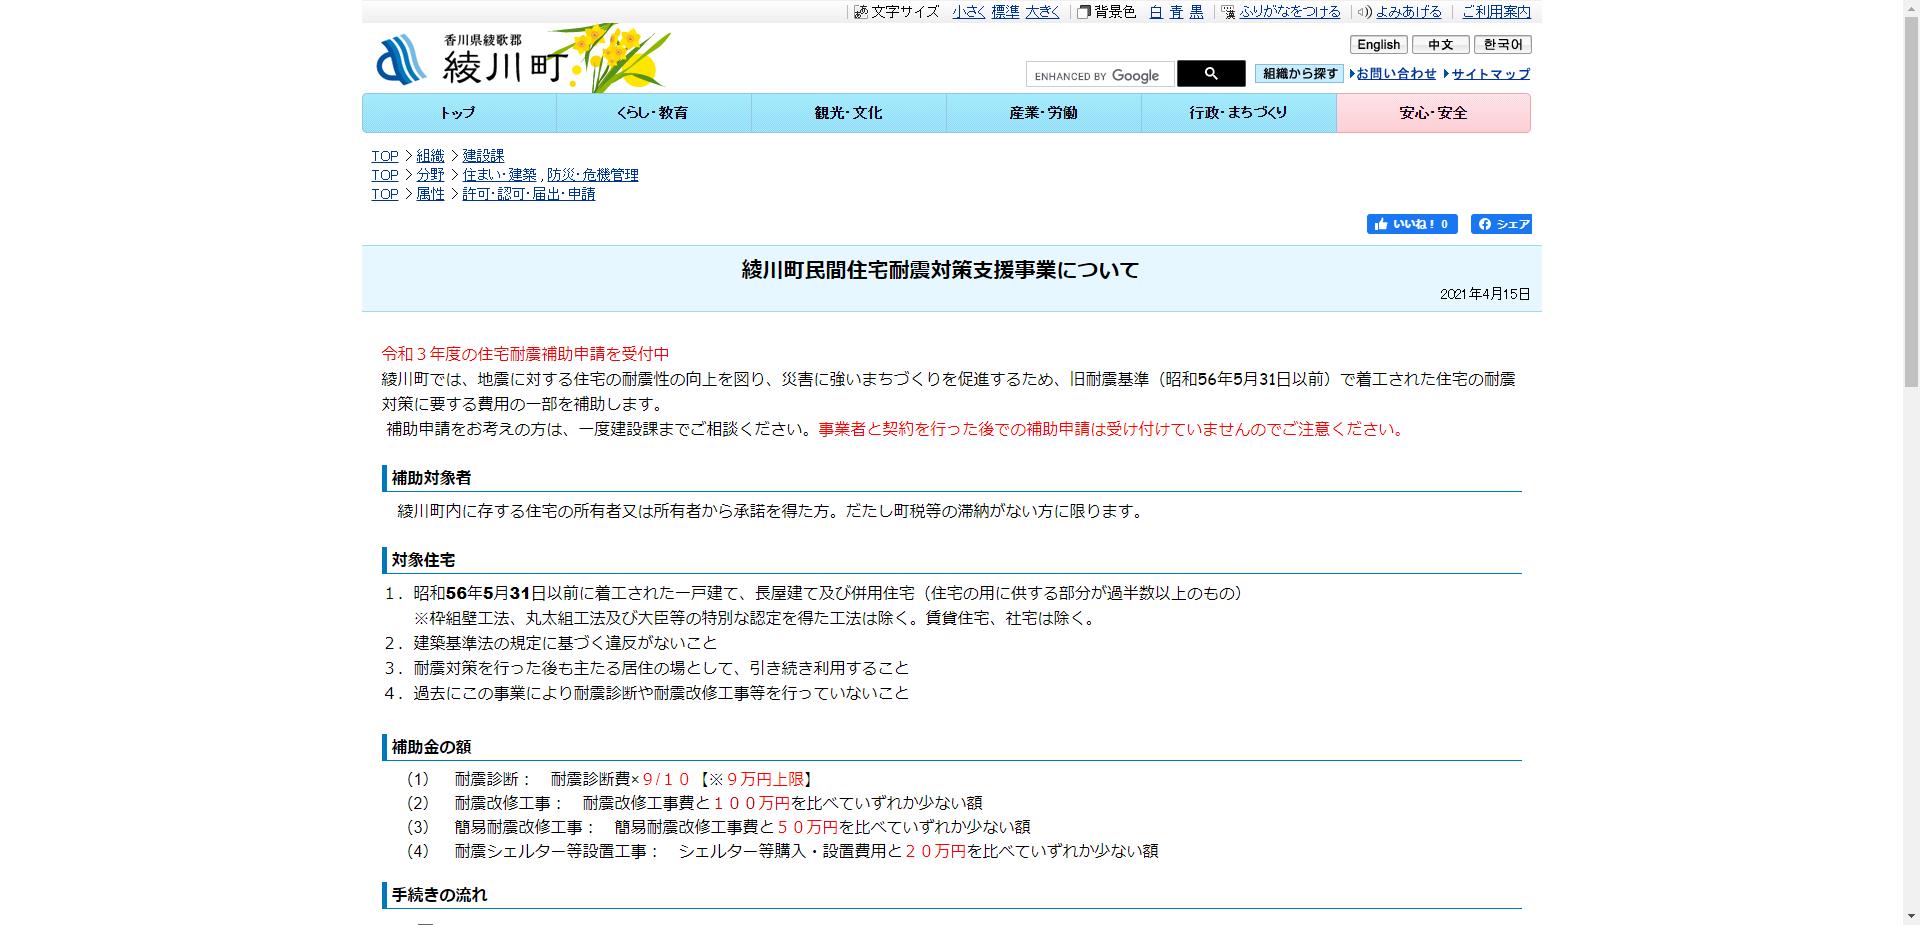Click the よみあげる speaker icon
The width and height of the screenshot is (1920, 925).
[x=1363, y=13]
